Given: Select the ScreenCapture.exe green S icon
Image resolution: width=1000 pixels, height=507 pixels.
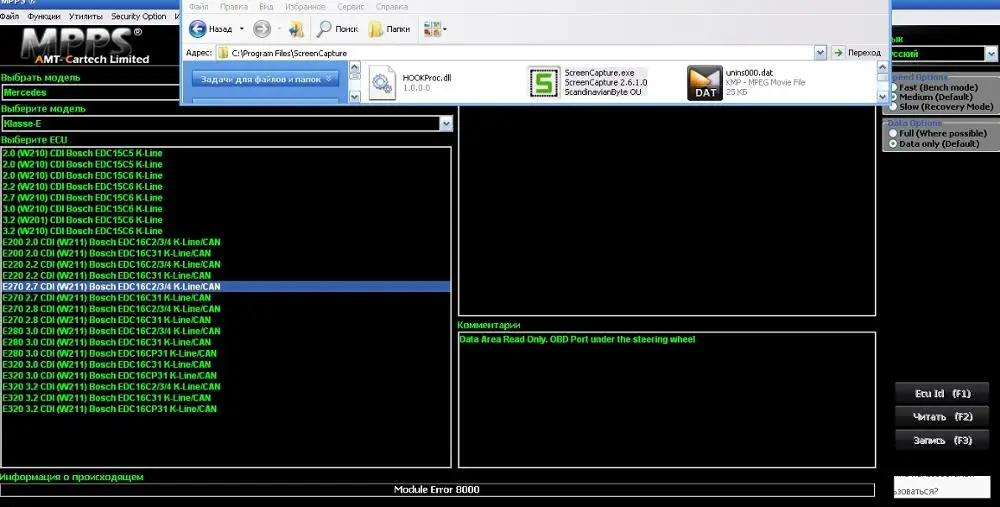Looking at the screenshot, I should pos(544,83).
